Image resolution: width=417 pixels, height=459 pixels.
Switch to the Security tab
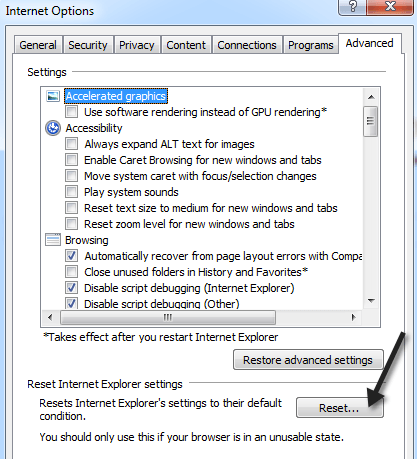point(88,45)
